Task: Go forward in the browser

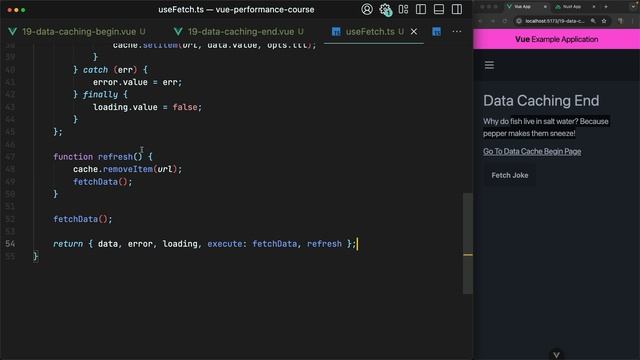Action: point(493,21)
